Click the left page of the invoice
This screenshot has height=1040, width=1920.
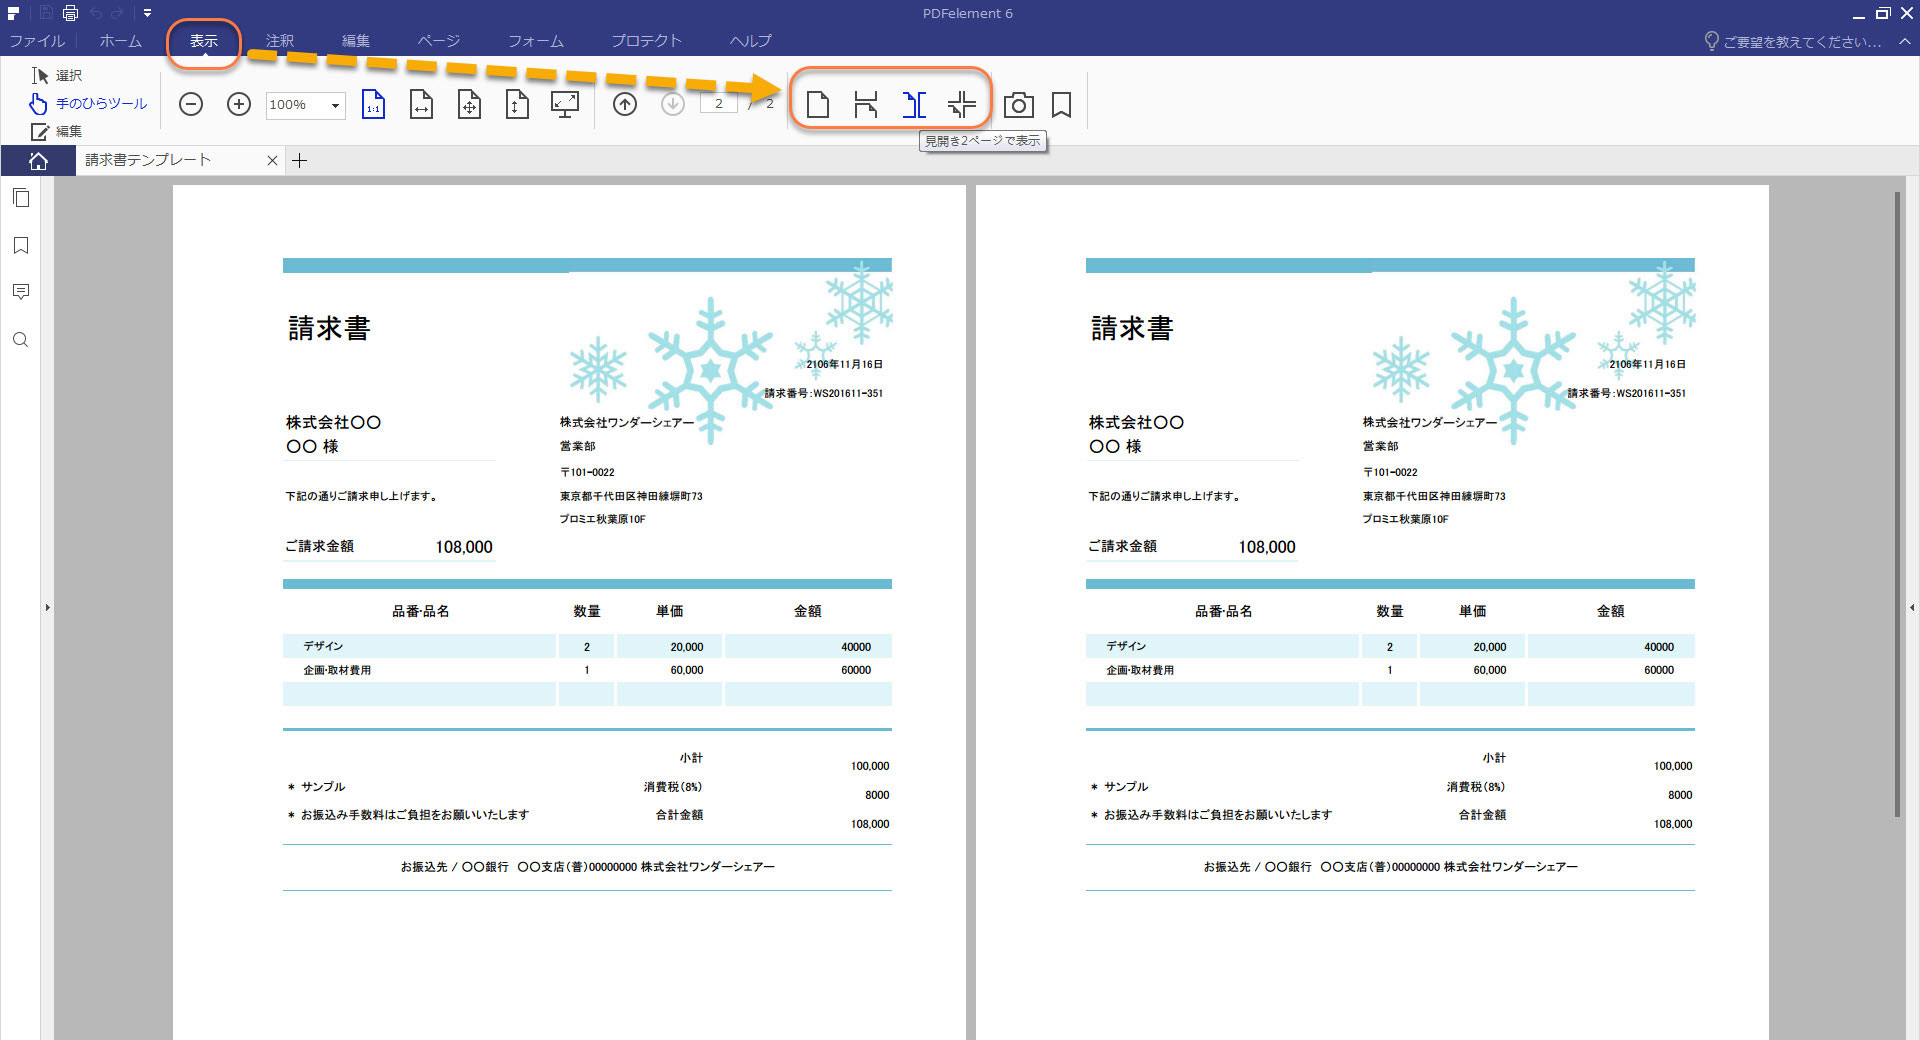[569, 612]
